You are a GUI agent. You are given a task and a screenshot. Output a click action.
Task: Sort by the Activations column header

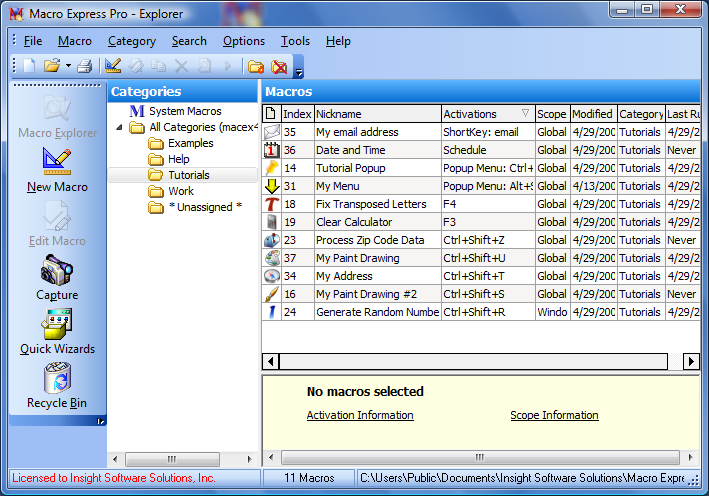click(x=488, y=114)
